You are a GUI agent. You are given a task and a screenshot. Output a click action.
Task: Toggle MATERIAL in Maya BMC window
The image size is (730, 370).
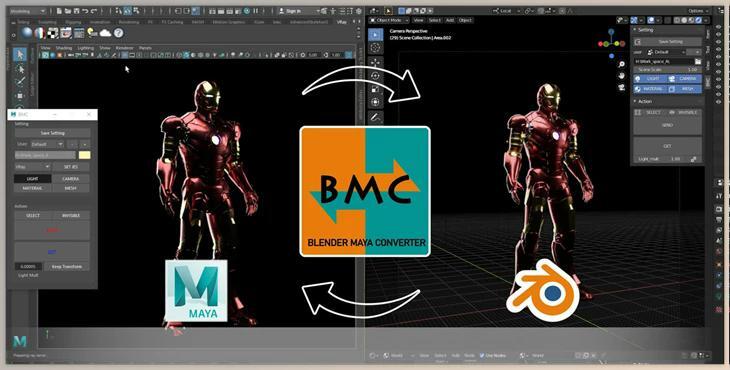click(x=32, y=188)
